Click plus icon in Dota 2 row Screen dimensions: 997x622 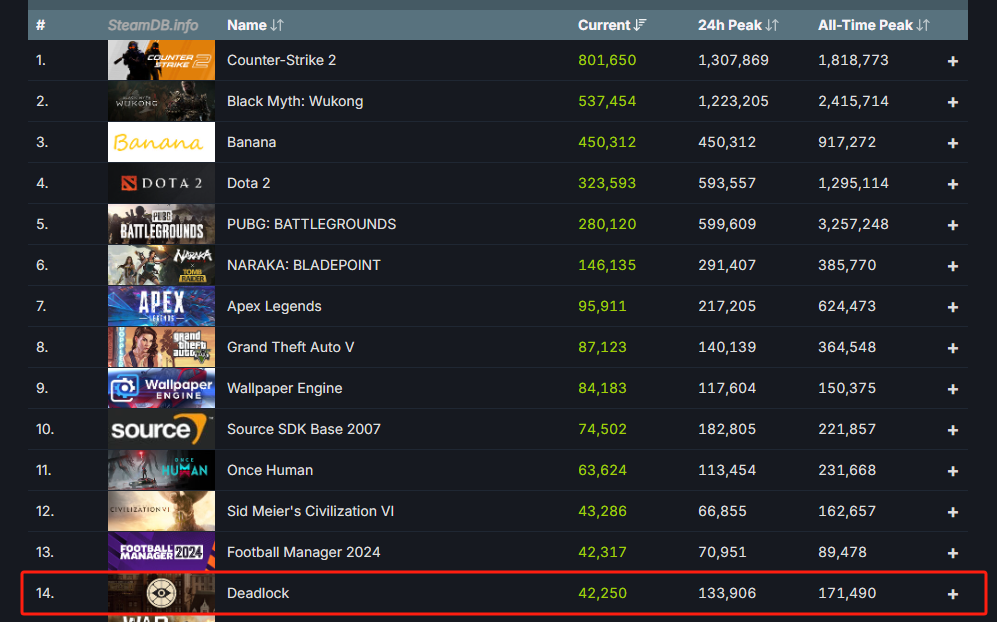952,184
